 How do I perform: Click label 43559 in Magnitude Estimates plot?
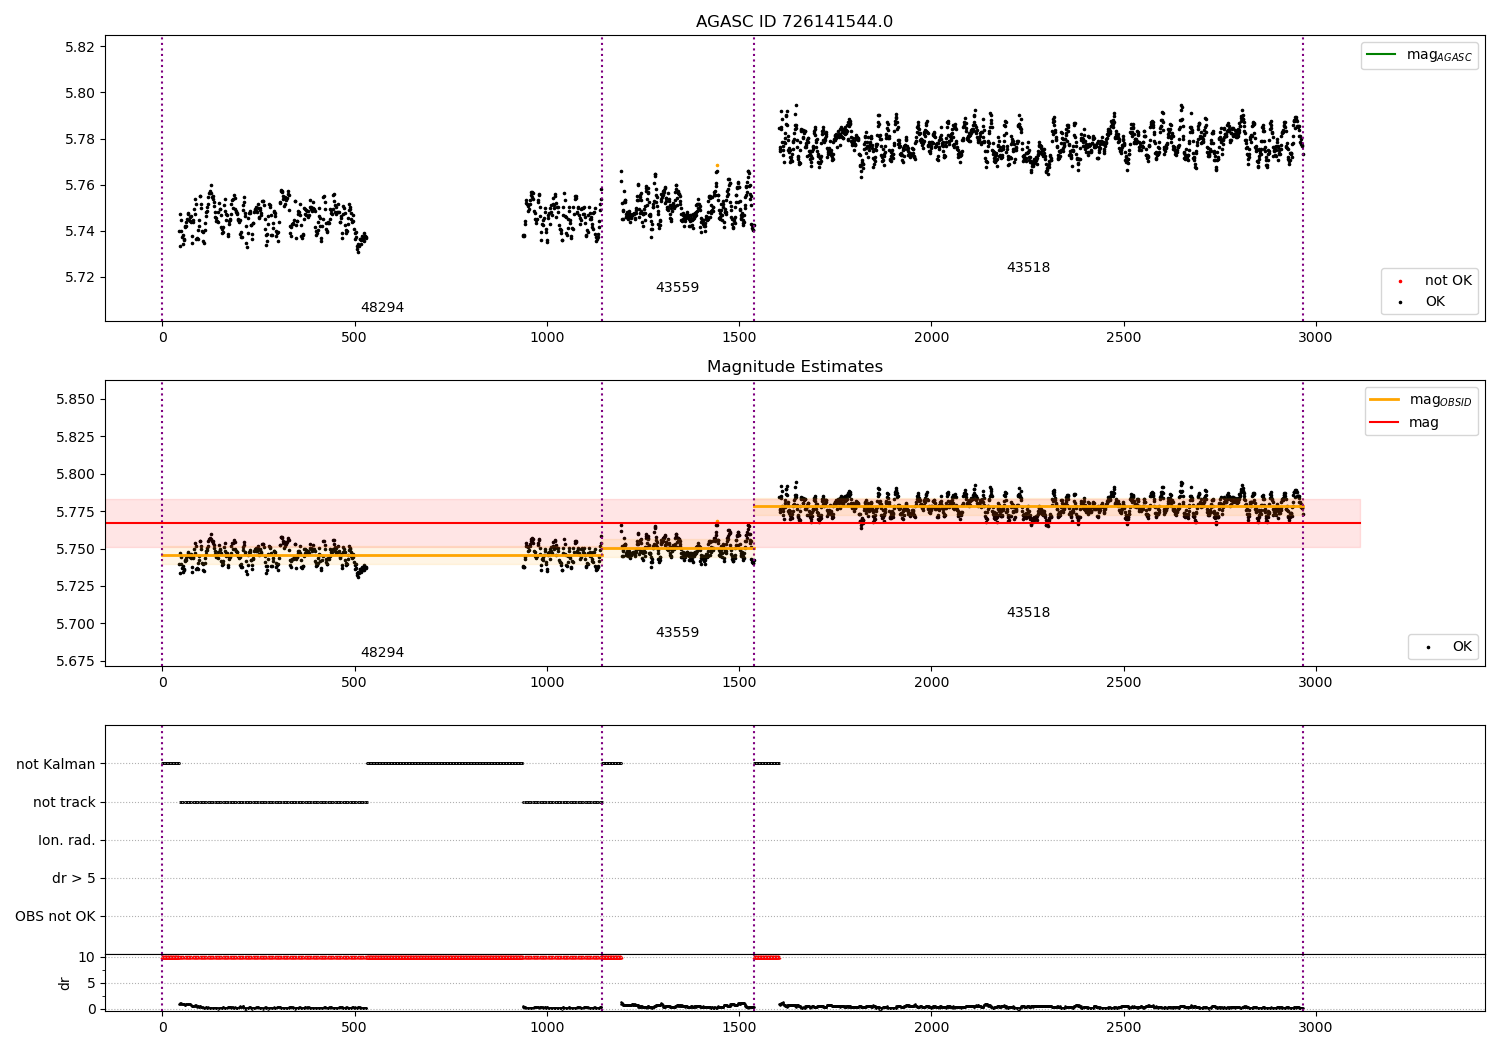677,633
